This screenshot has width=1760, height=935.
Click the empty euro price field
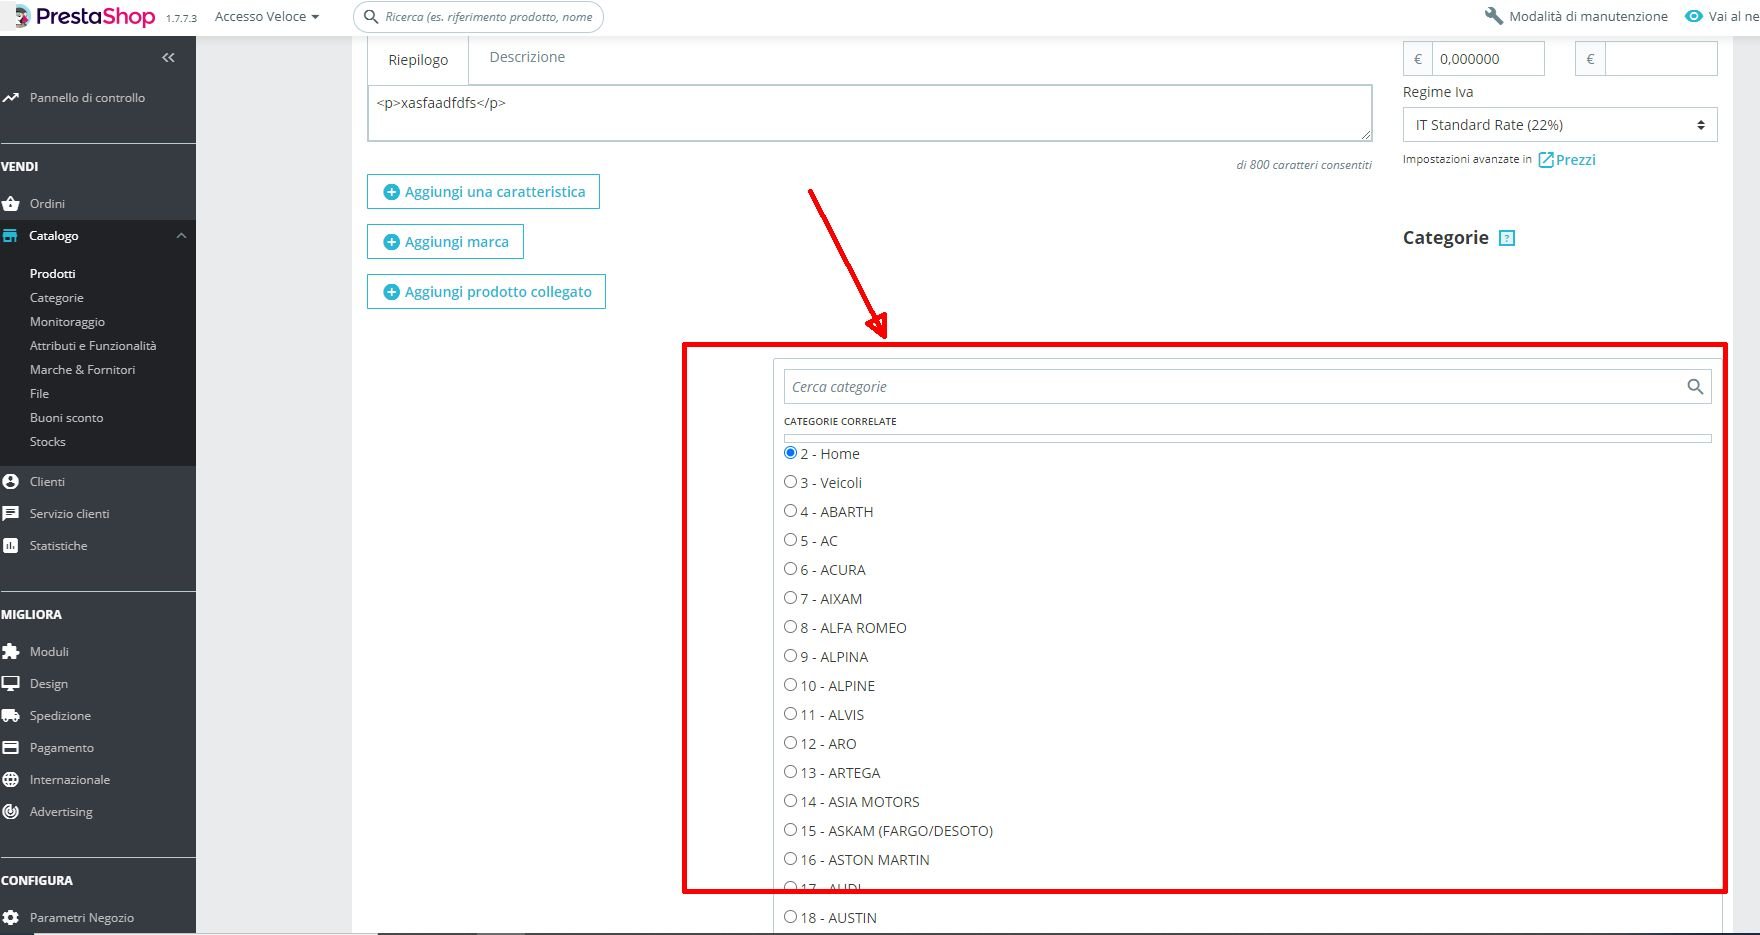tap(1661, 59)
